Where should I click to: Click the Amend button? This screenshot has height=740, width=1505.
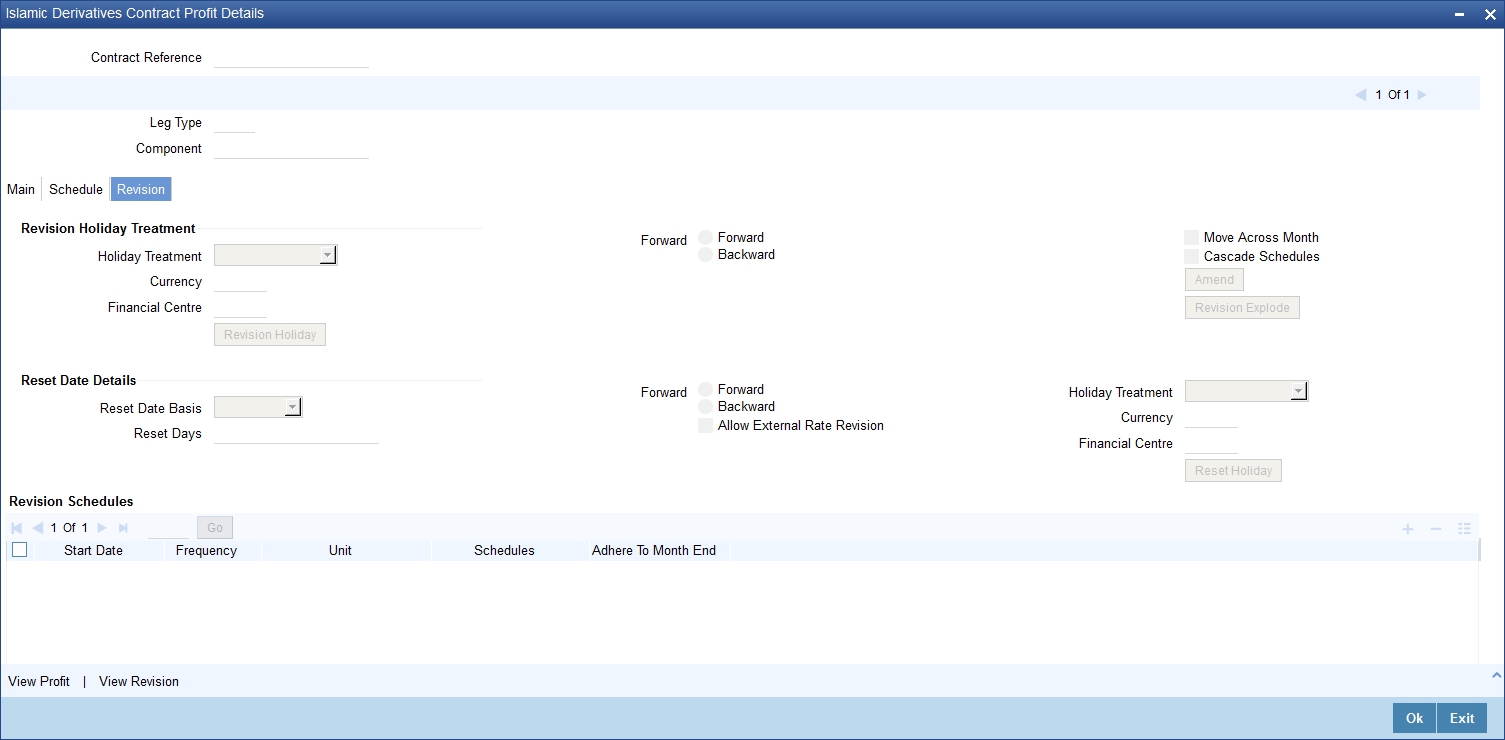click(1214, 280)
